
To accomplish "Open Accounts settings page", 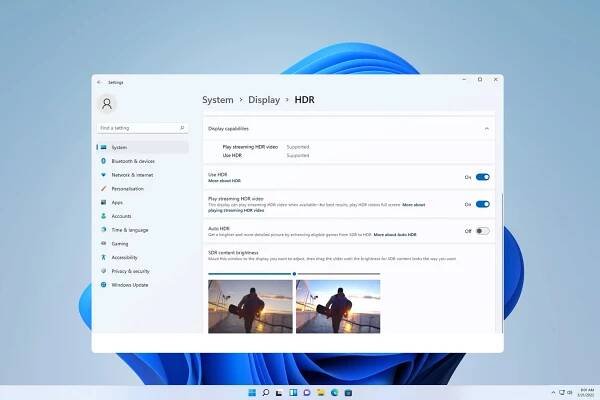I will click(121, 216).
